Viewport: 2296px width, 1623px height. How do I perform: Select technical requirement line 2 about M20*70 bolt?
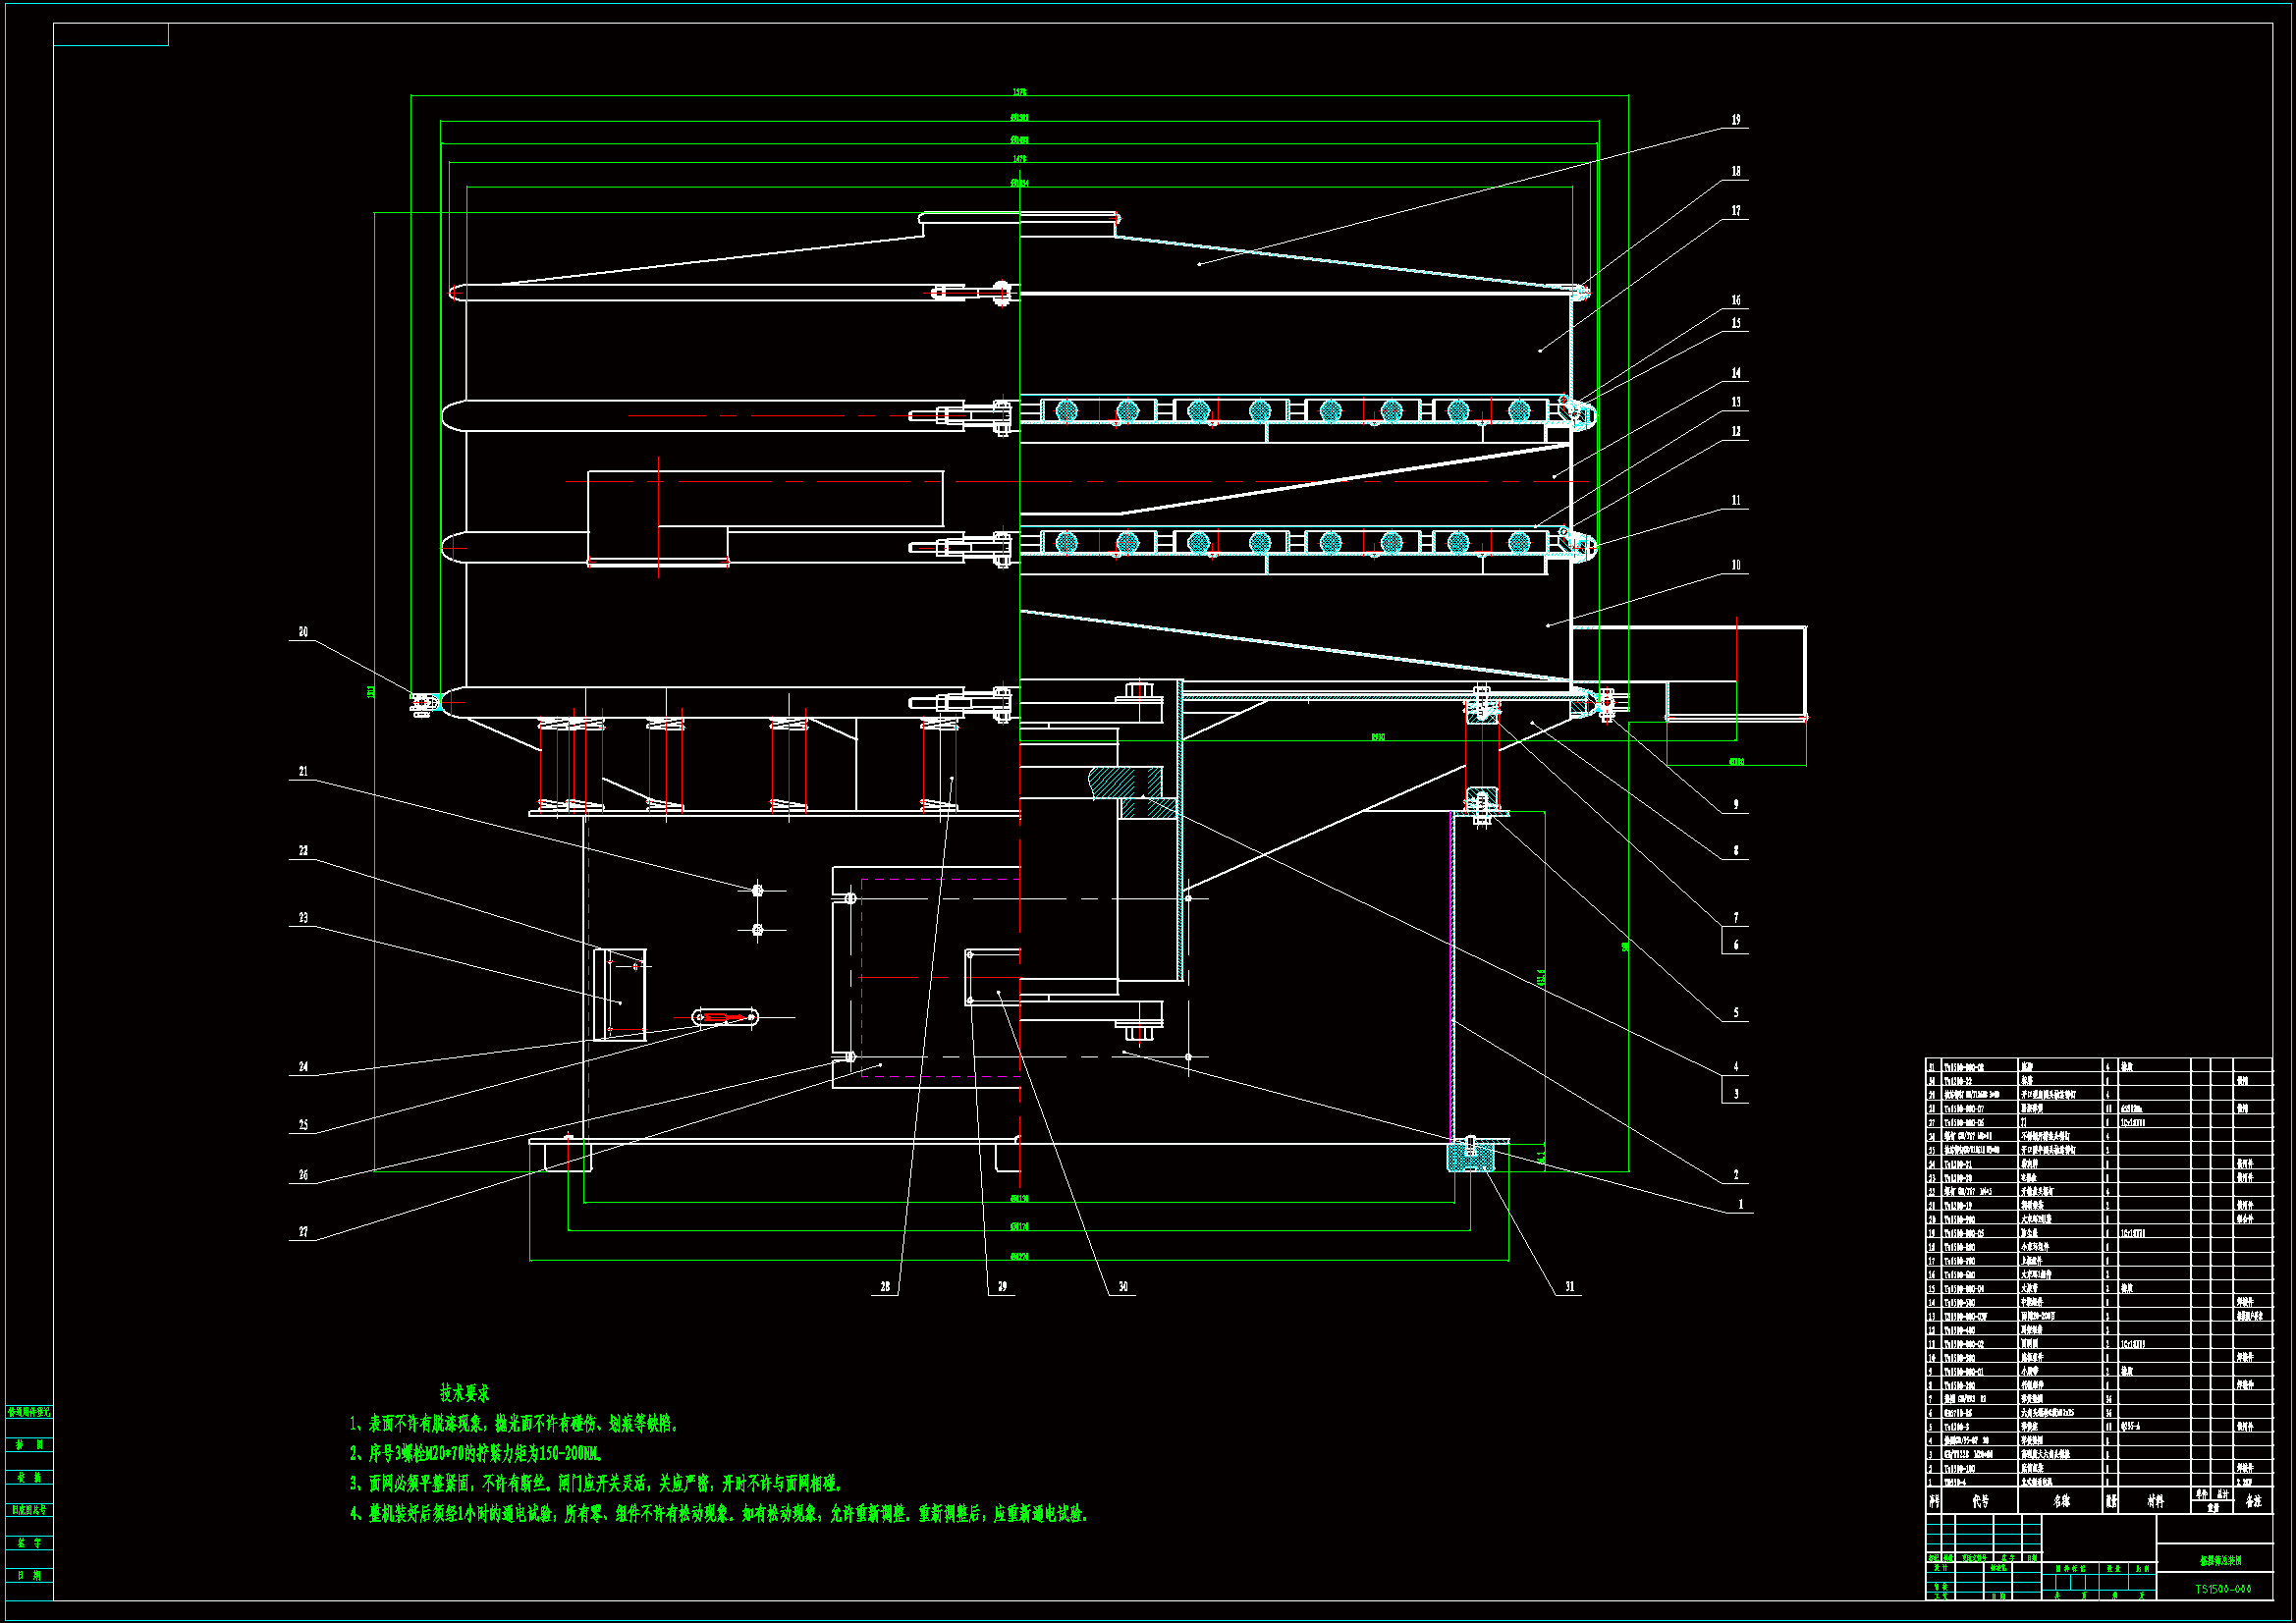[476, 1453]
